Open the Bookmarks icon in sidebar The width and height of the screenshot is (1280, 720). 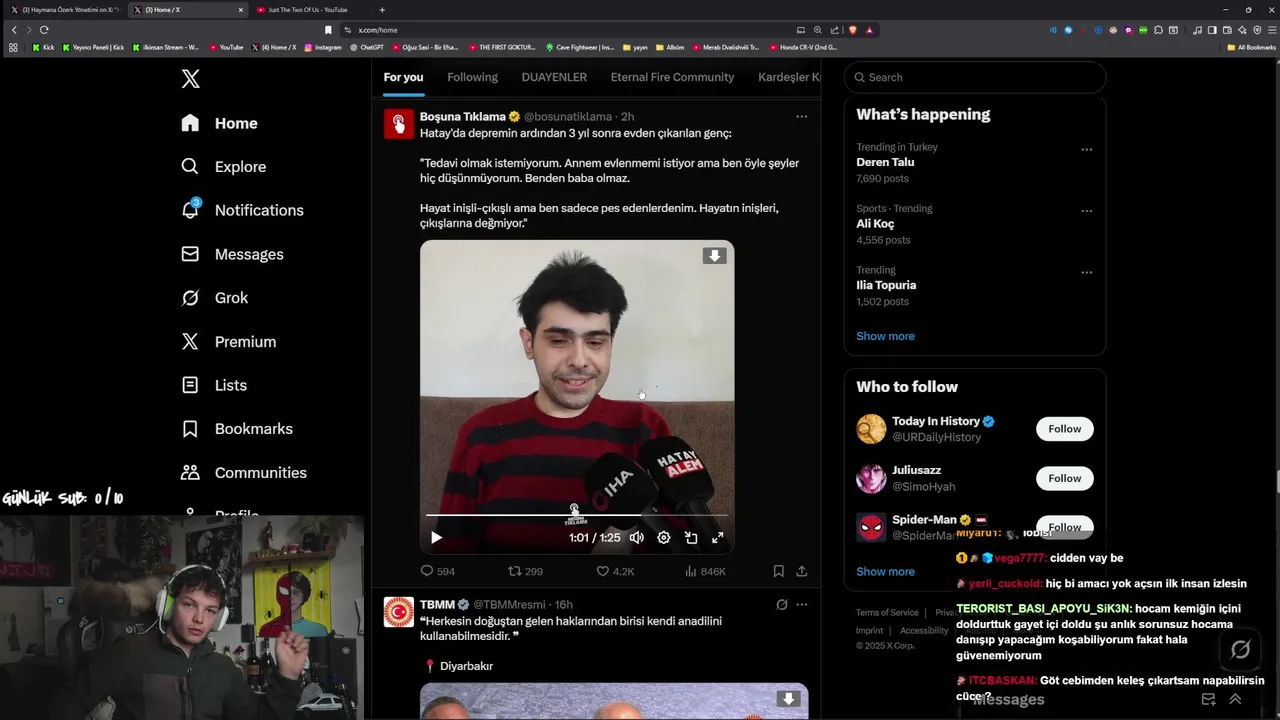click(x=190, y=428)
